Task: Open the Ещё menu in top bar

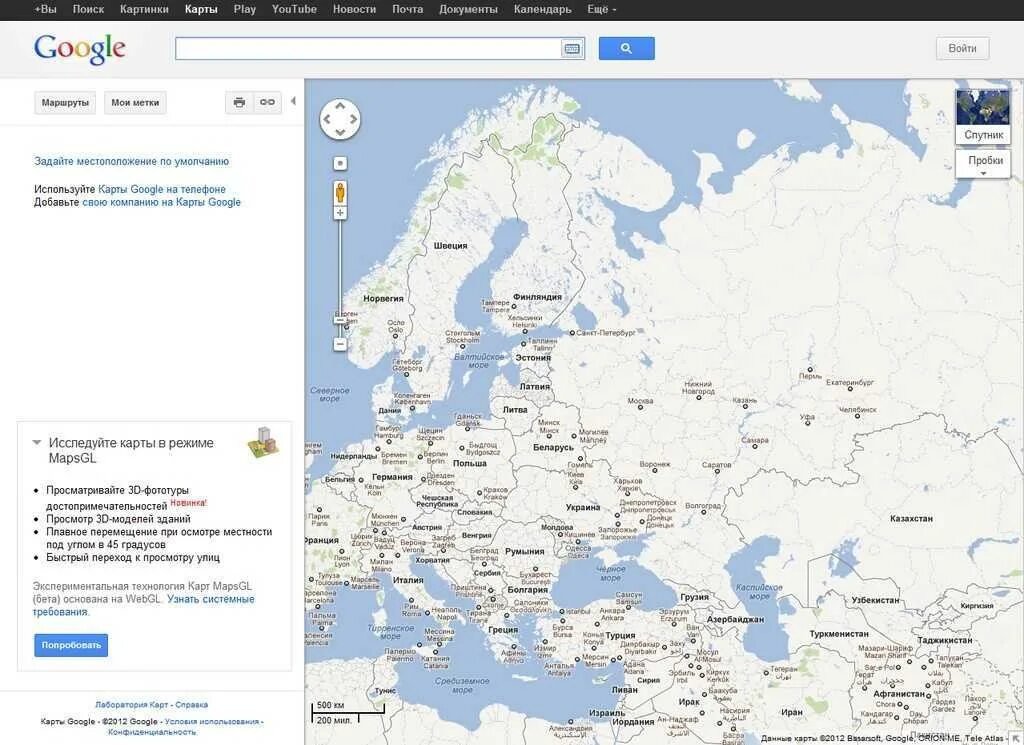Action: [601, 9]
